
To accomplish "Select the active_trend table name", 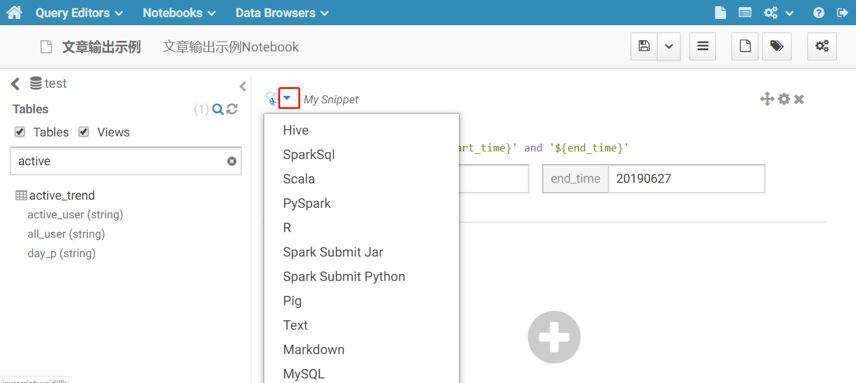I will 62,195.
